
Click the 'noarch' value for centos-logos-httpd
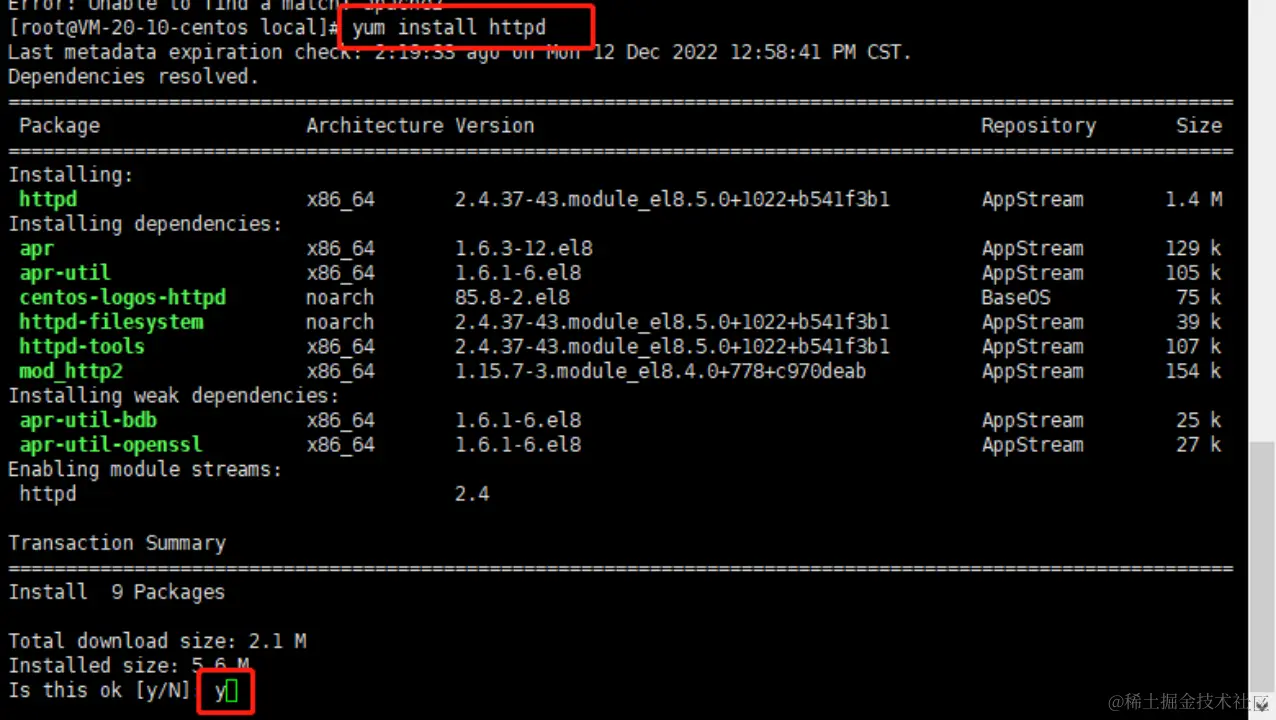340,298
